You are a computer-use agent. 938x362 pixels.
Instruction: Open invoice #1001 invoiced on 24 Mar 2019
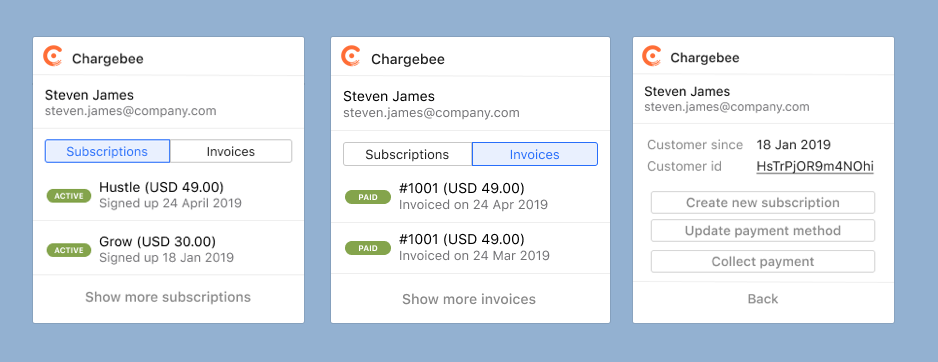[470, 248]
